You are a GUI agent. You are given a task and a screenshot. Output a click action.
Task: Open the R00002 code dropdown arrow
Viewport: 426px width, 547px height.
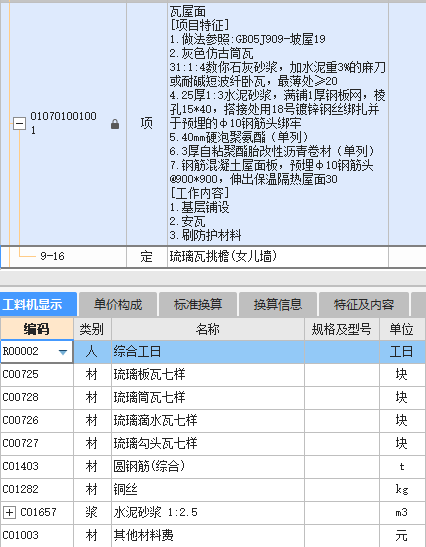coord(63,352)
